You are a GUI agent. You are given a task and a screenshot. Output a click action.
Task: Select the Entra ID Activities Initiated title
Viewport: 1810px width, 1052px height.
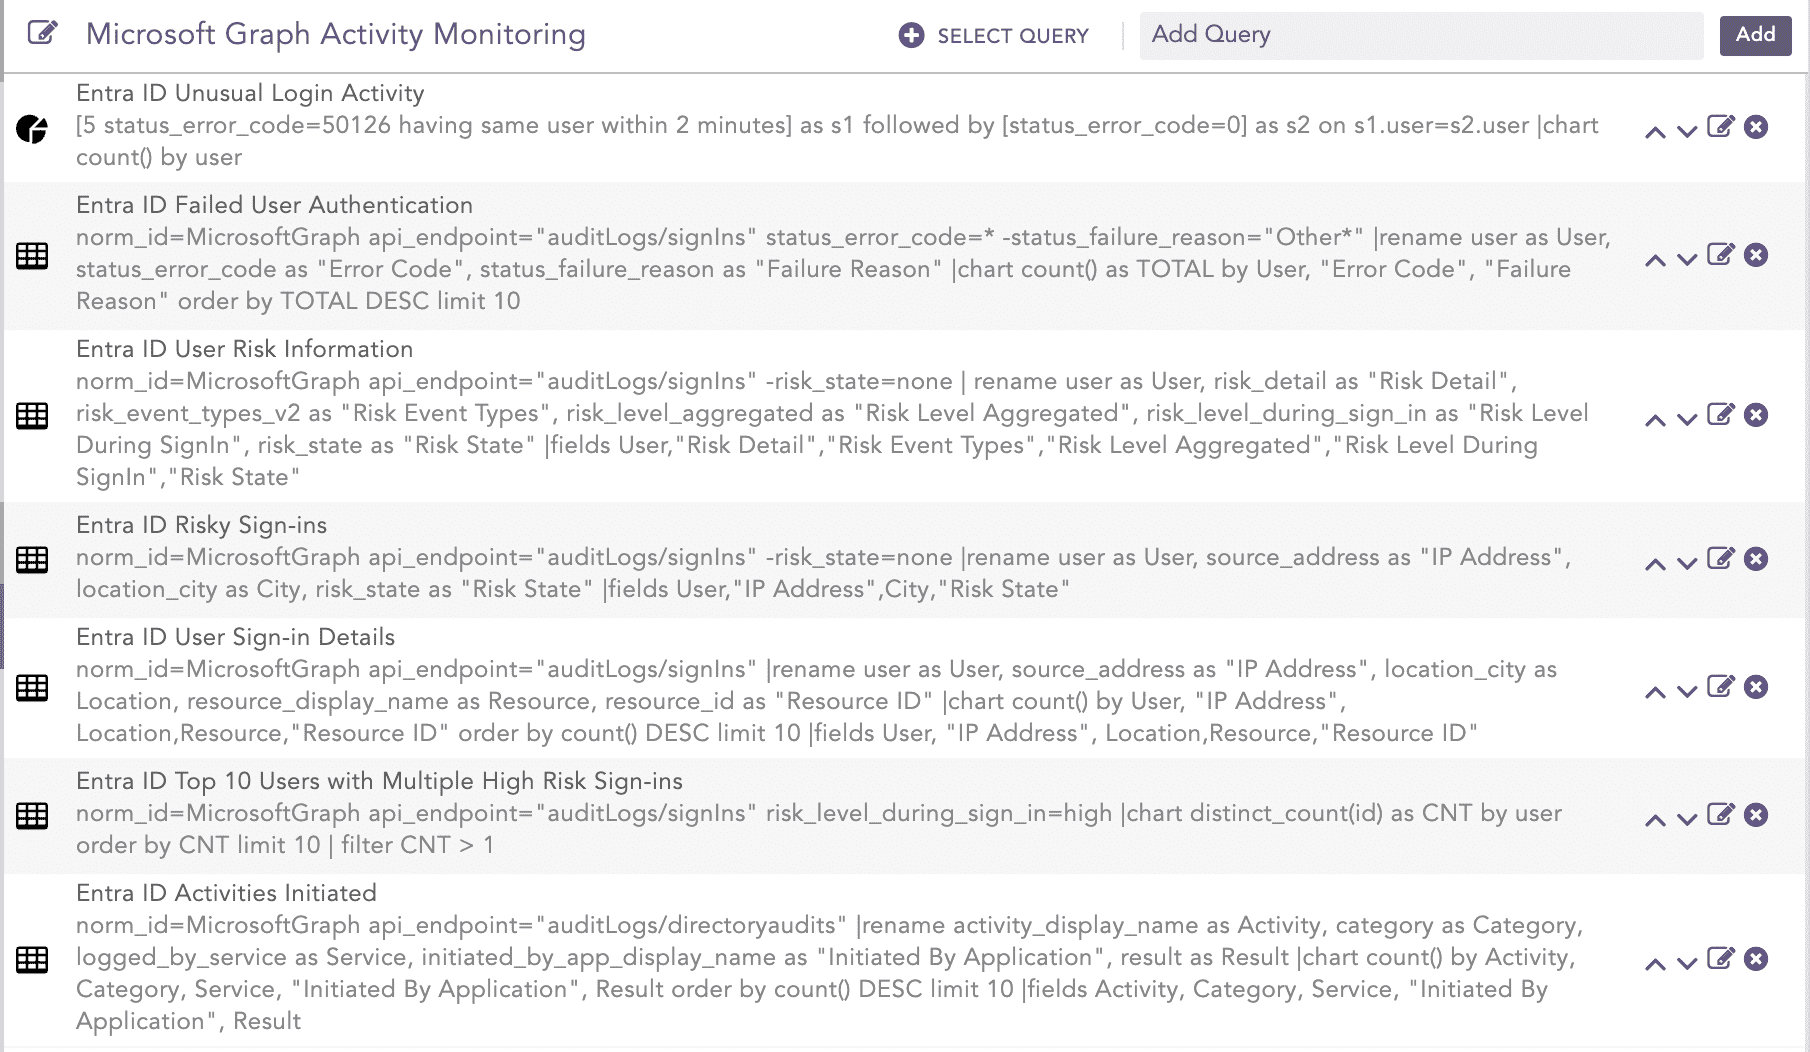coord(226,893)
